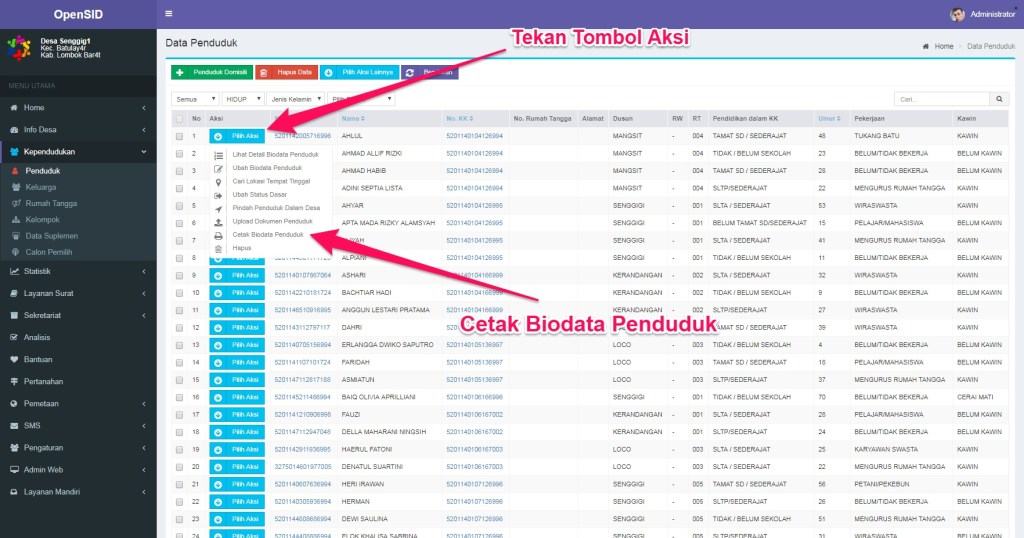This screenshot has width=1024, height=538.
Task: Check the box for ASHARI row
Action: [179, 276]
